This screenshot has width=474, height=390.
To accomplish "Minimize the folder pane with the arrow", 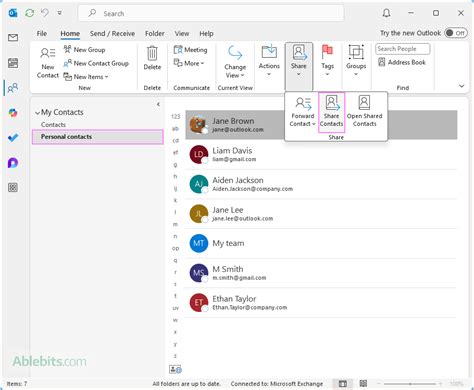I will click(158, 104).
